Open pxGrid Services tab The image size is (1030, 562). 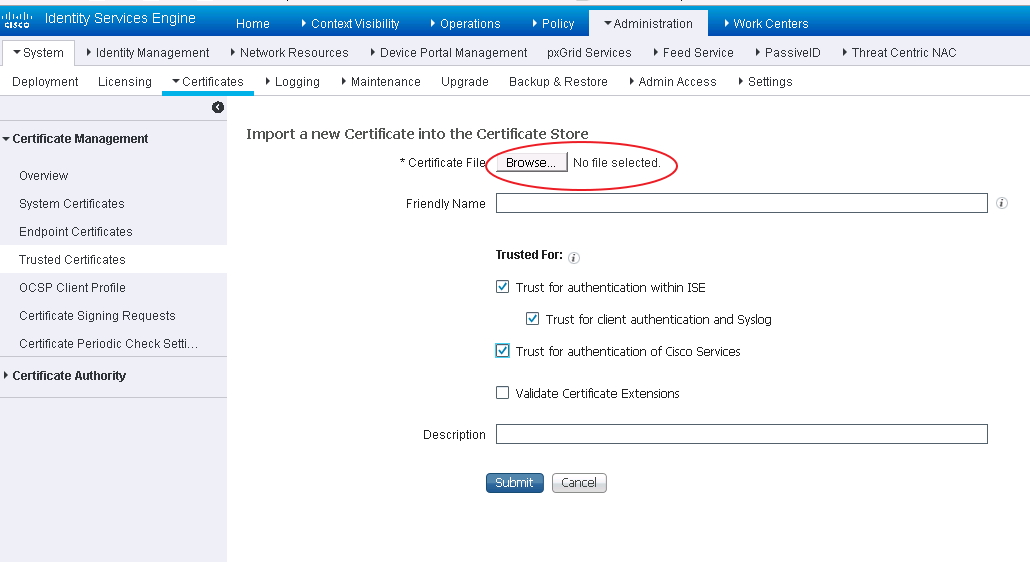click(589, 53)
